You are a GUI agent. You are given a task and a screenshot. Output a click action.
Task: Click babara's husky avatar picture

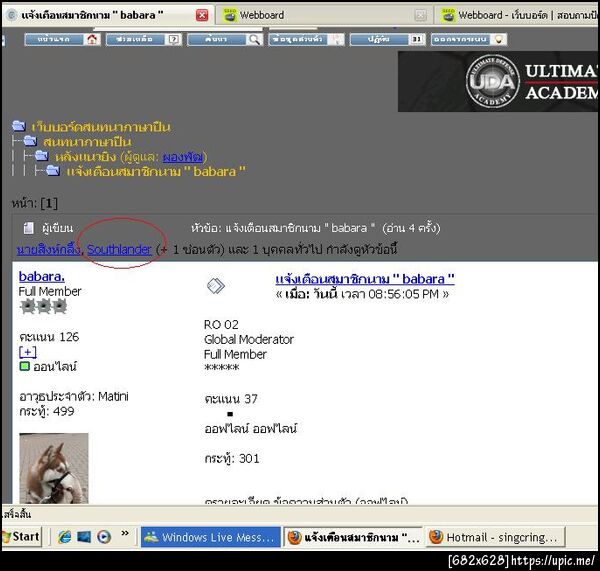coord(54,468)
